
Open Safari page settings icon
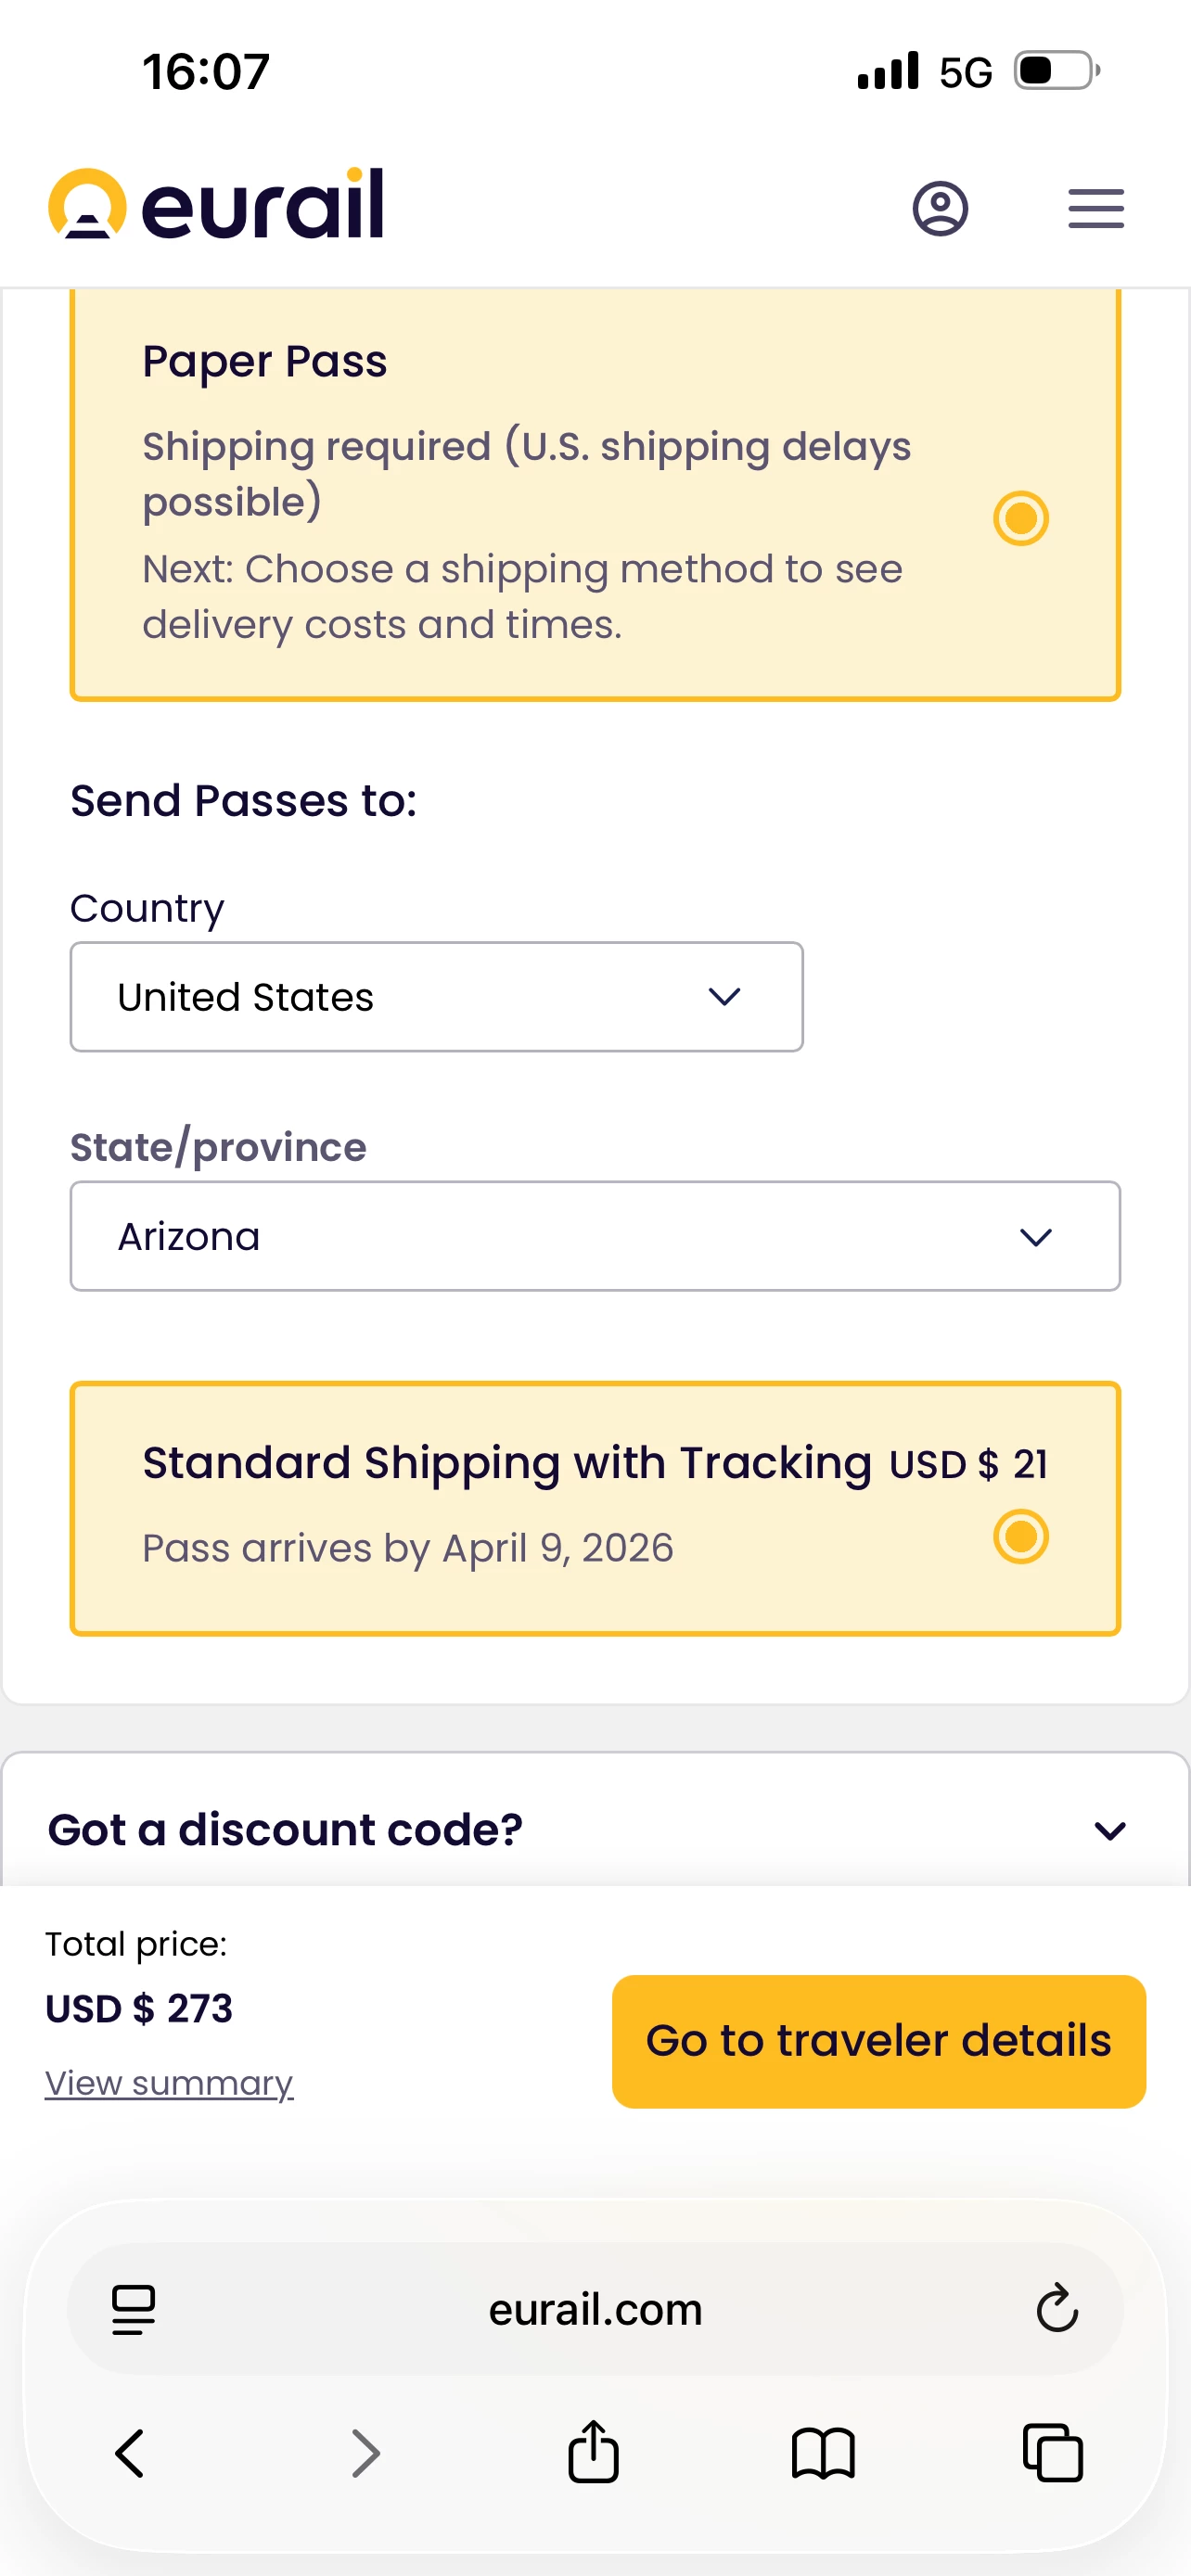[x=134, y=2309]
